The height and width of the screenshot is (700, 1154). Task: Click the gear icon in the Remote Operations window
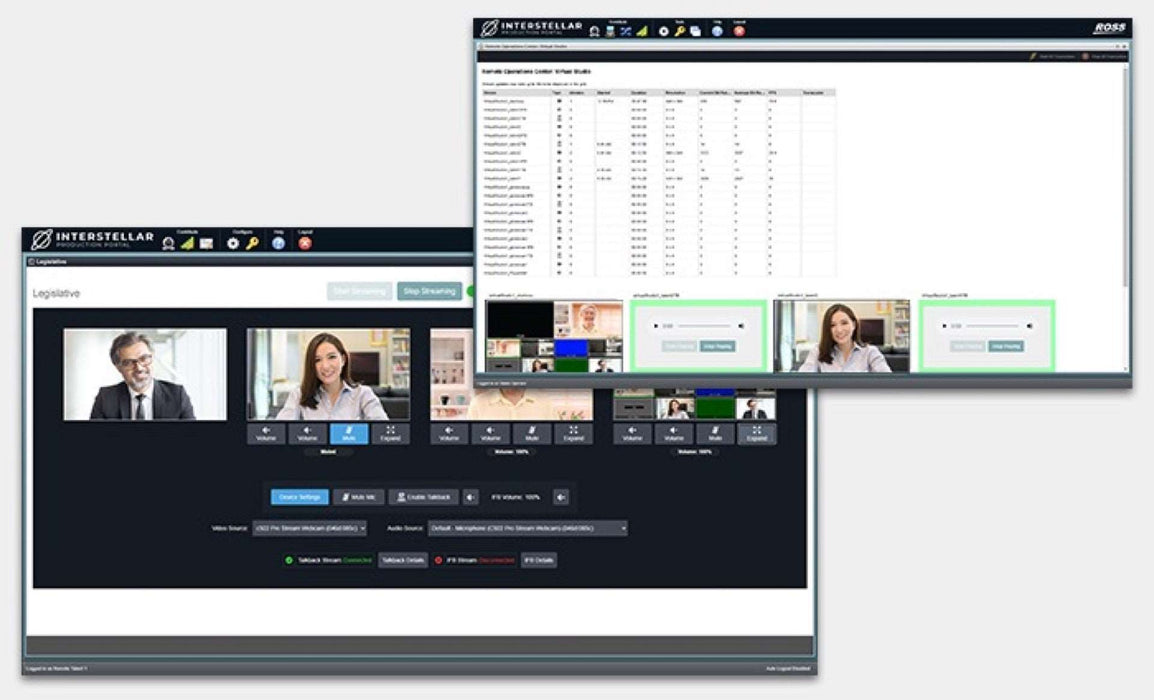(663, 31)
